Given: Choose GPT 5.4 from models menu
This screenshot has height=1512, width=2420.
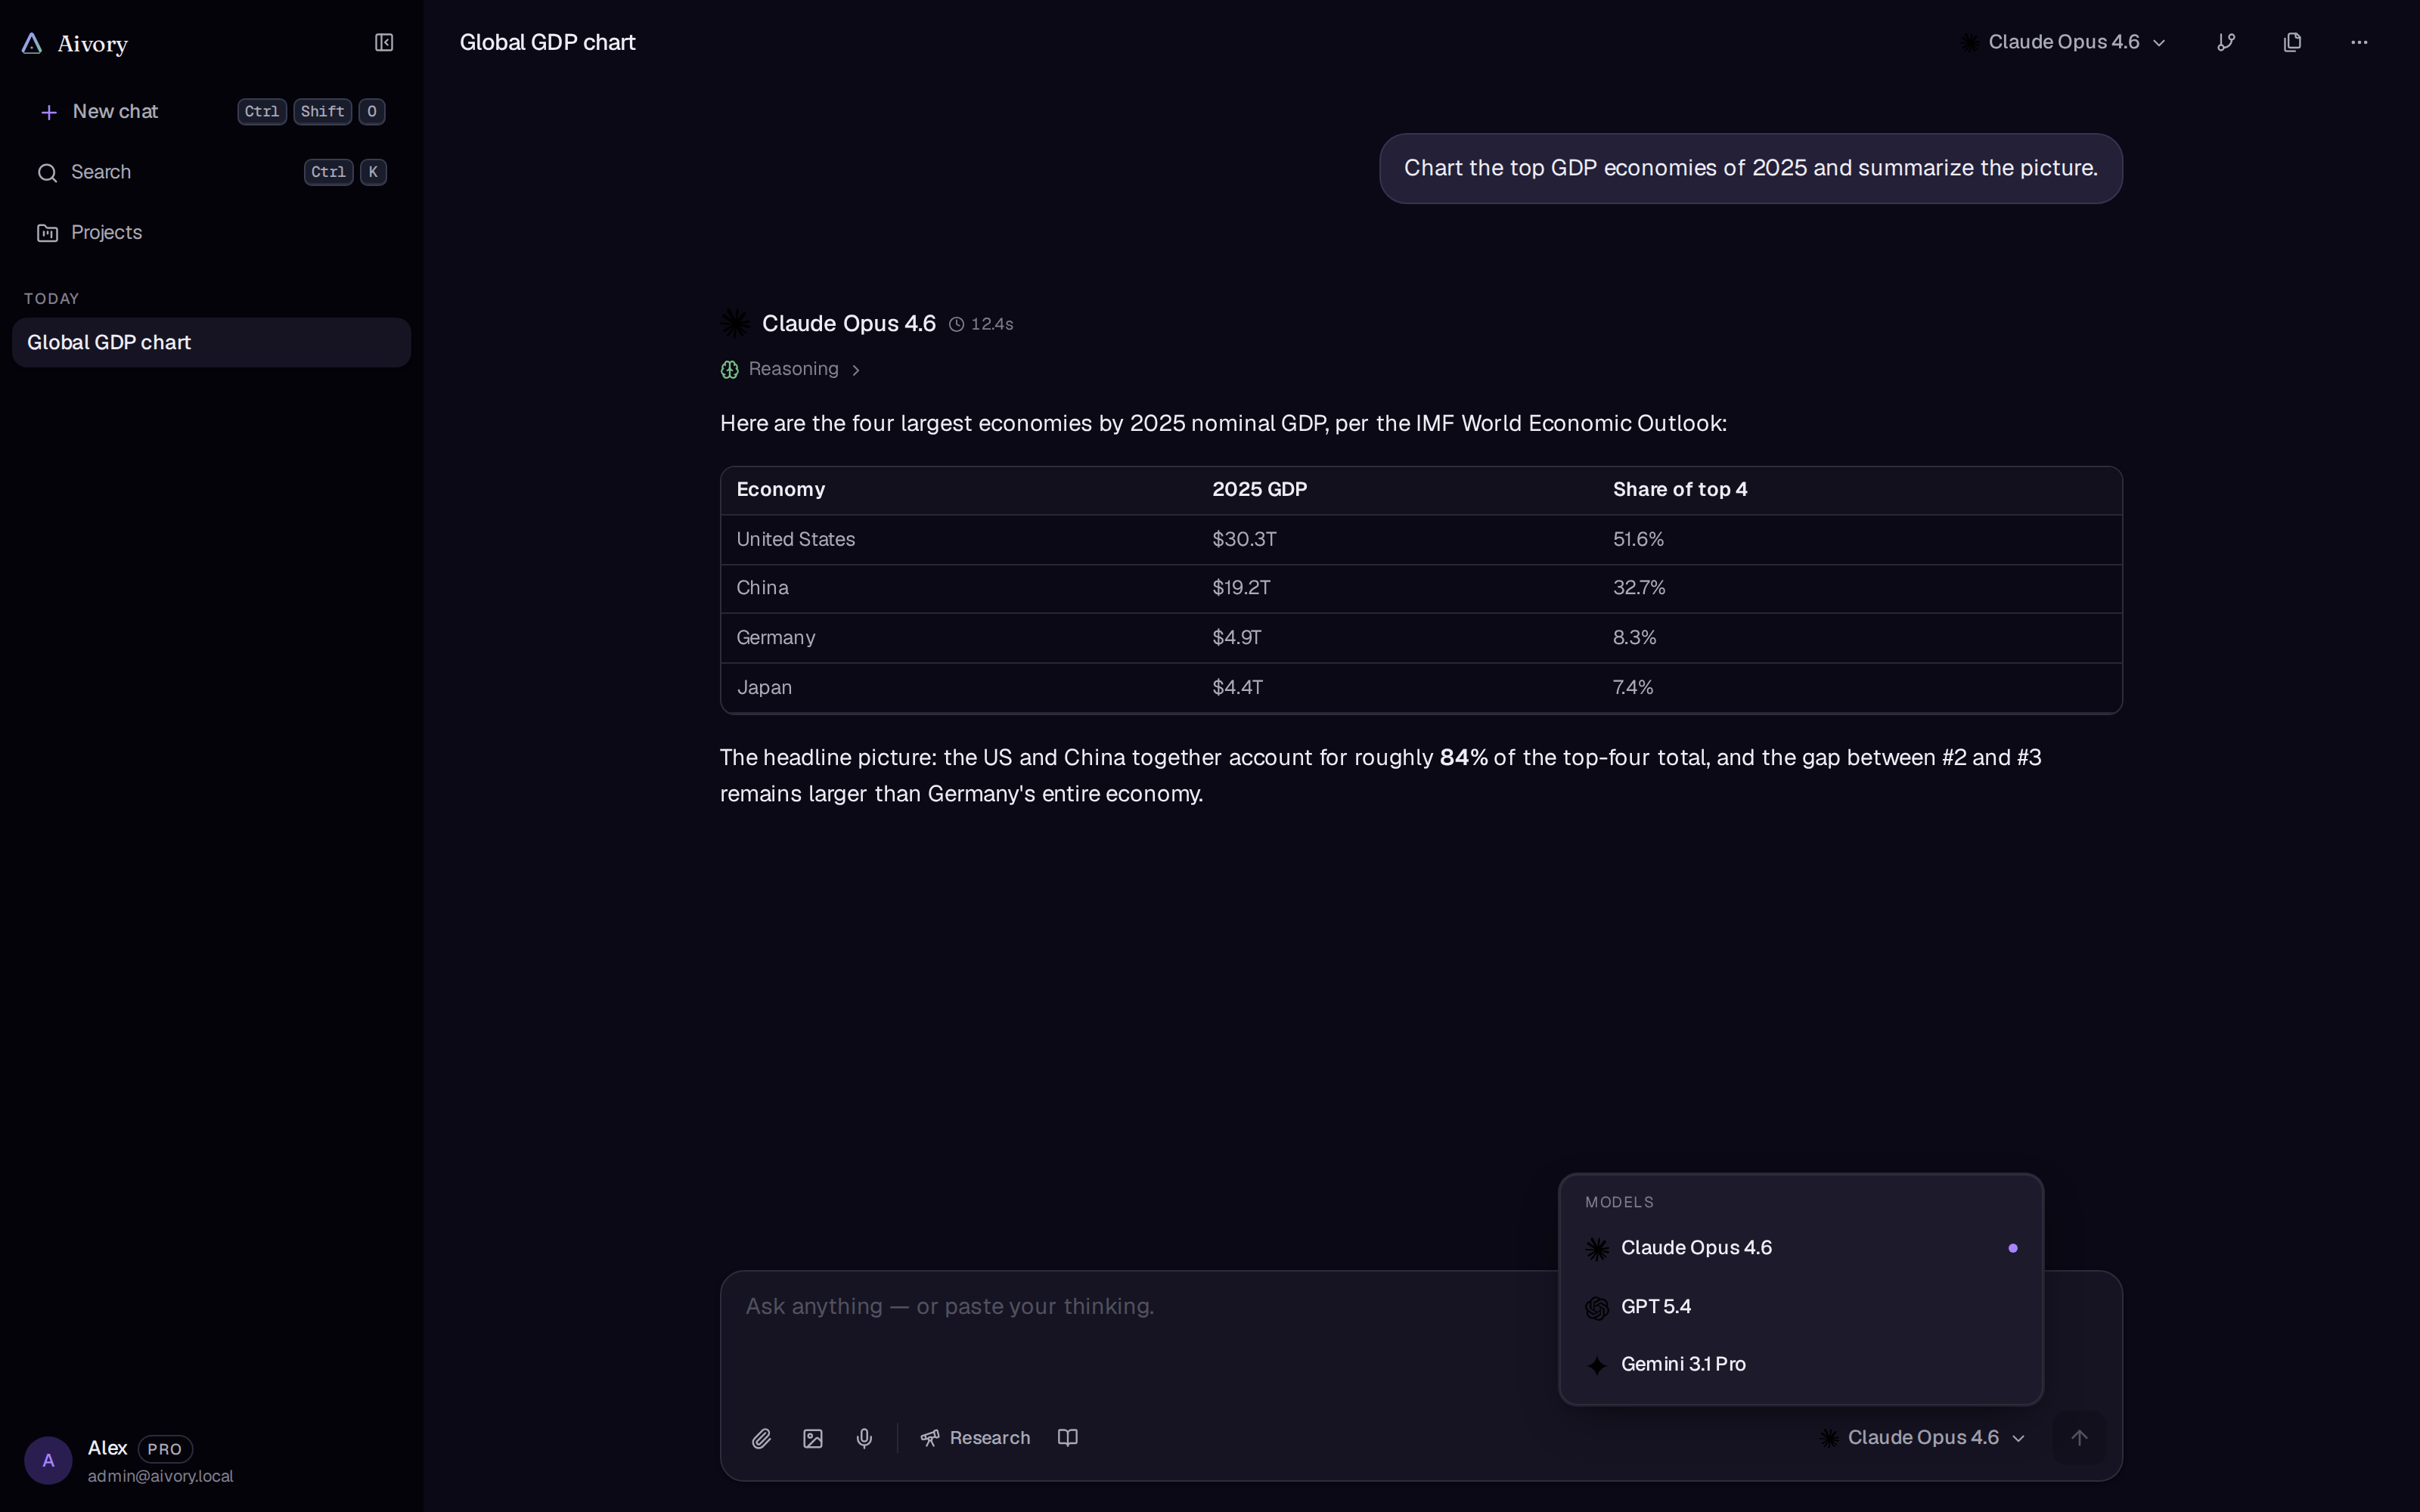Looking at the screenshot, I should point(1800,1307).
